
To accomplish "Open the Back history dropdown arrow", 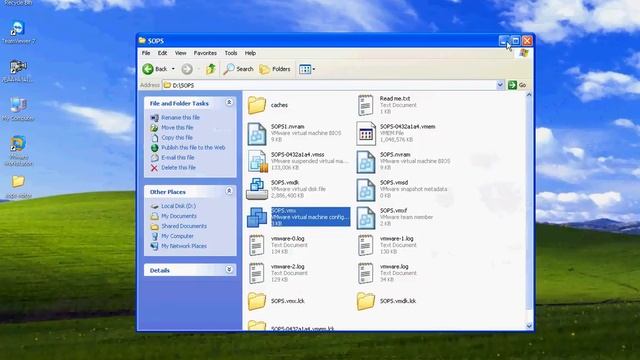I will [x=173, y=69].
